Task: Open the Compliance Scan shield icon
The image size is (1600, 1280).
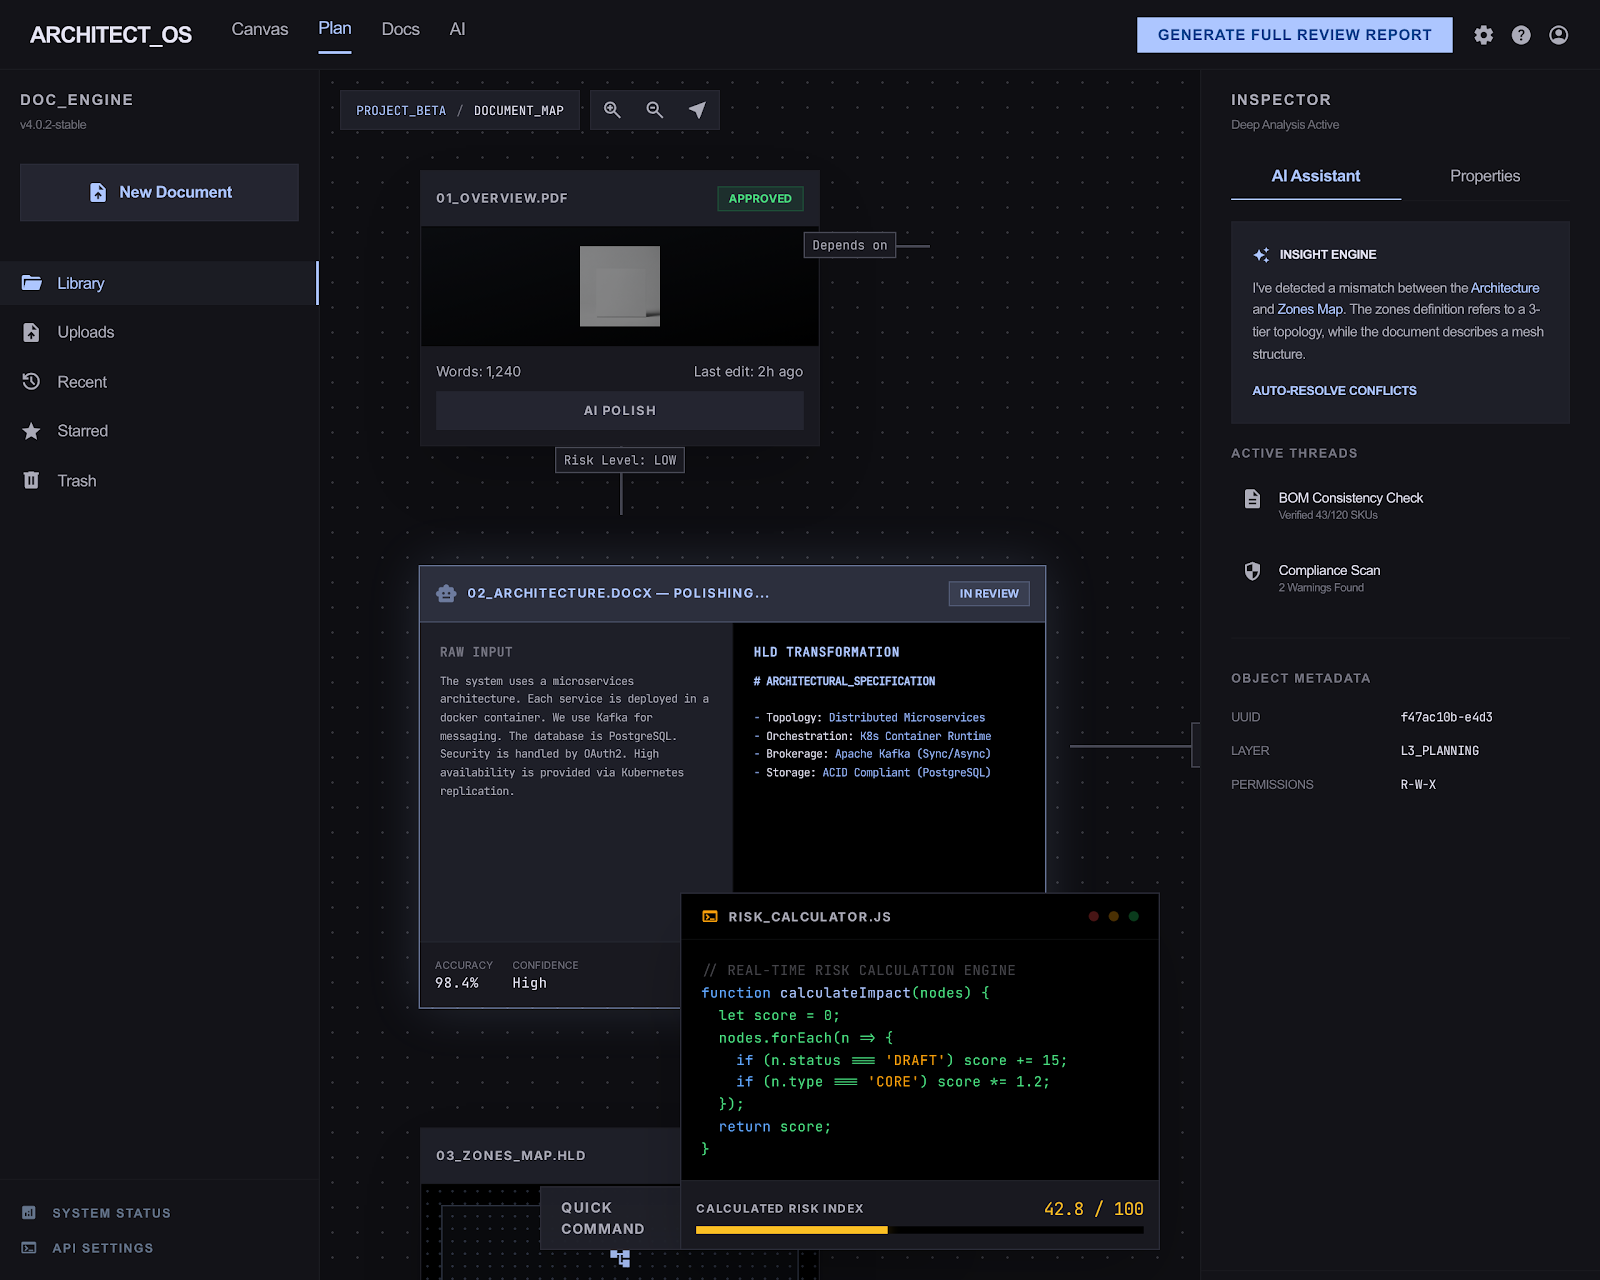Action: [1252, 571]
